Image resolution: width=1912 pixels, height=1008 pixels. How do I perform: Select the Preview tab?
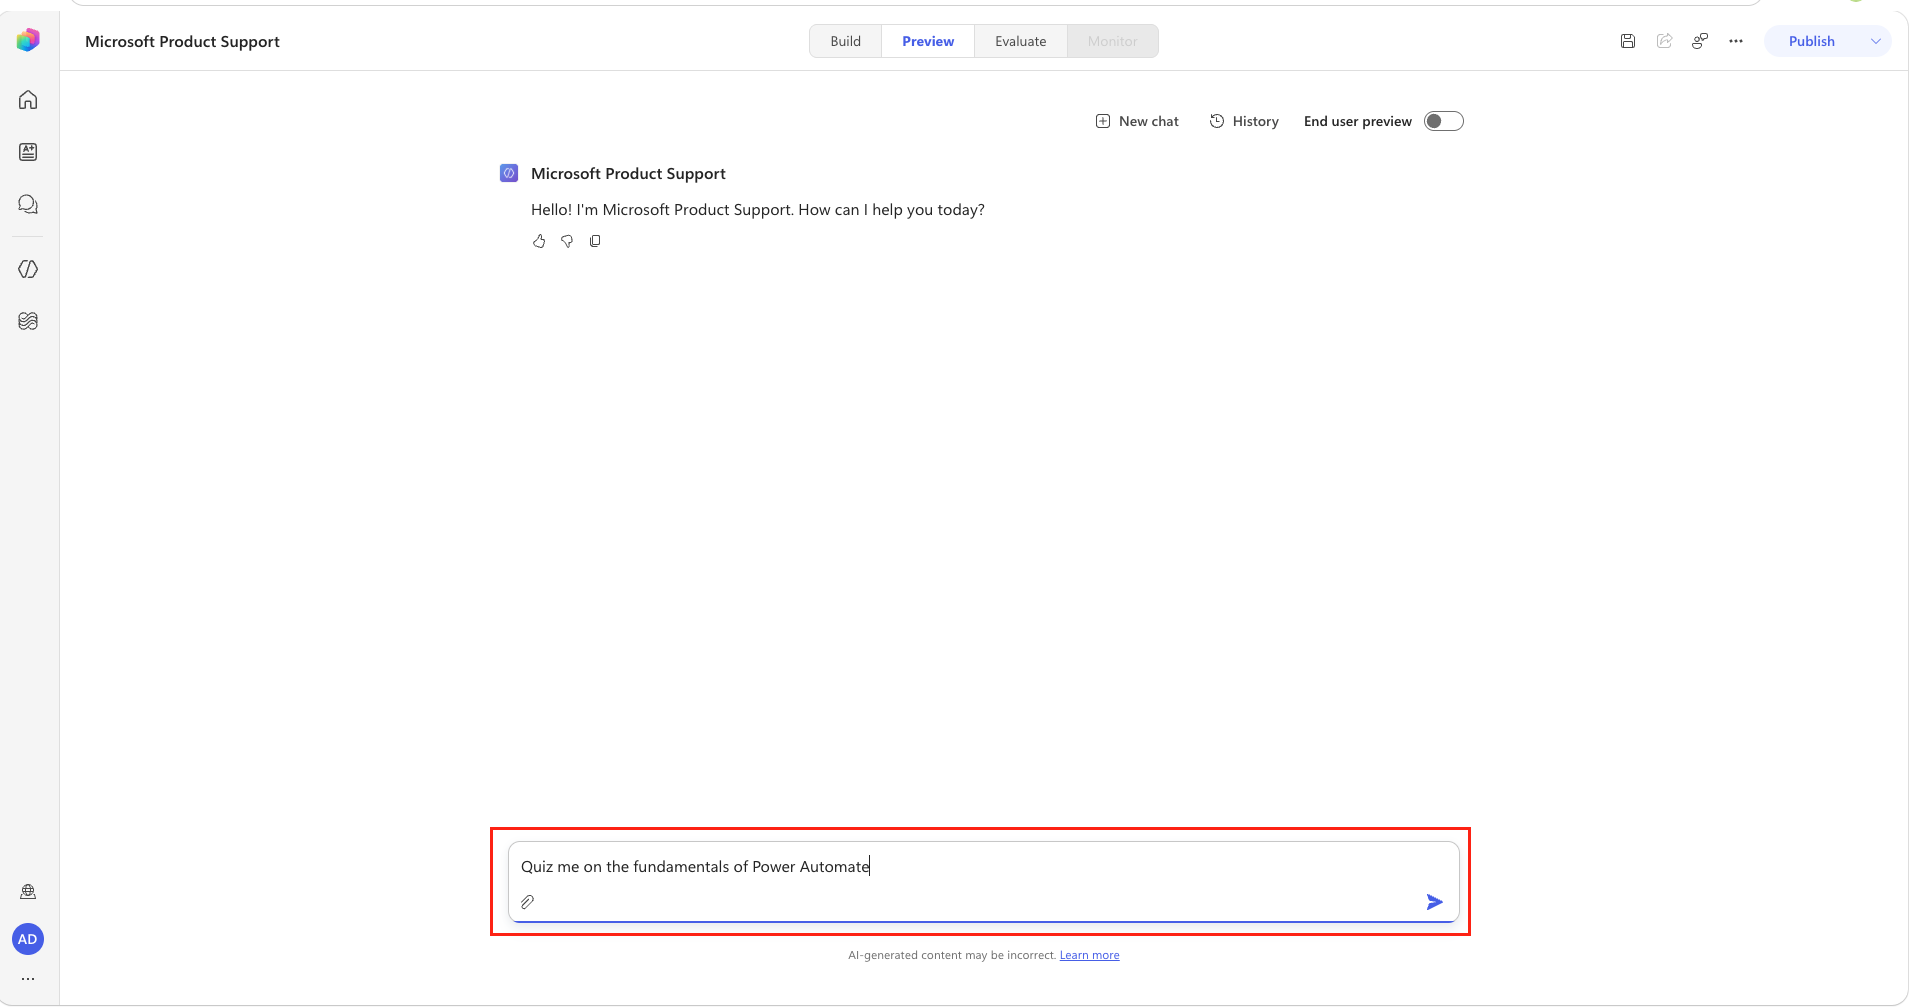tap(928, 41)
